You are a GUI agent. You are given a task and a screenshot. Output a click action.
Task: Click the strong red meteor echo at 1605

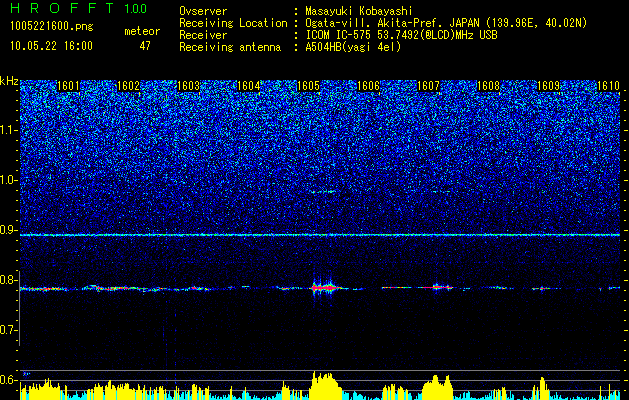323,287
